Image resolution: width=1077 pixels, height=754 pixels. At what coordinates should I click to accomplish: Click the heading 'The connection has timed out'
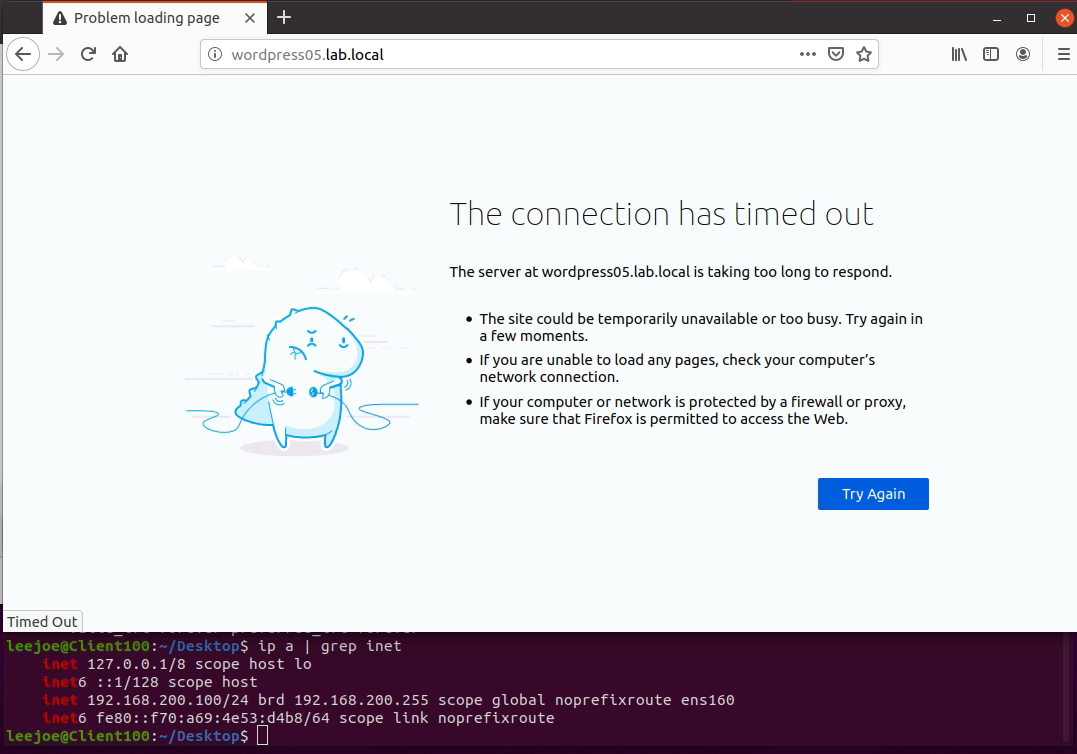661,214
